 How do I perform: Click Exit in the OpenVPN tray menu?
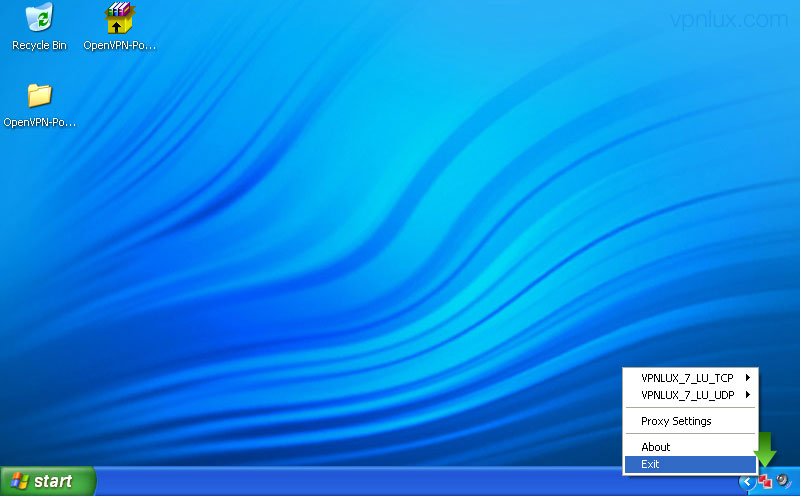[x=690, y=464]
